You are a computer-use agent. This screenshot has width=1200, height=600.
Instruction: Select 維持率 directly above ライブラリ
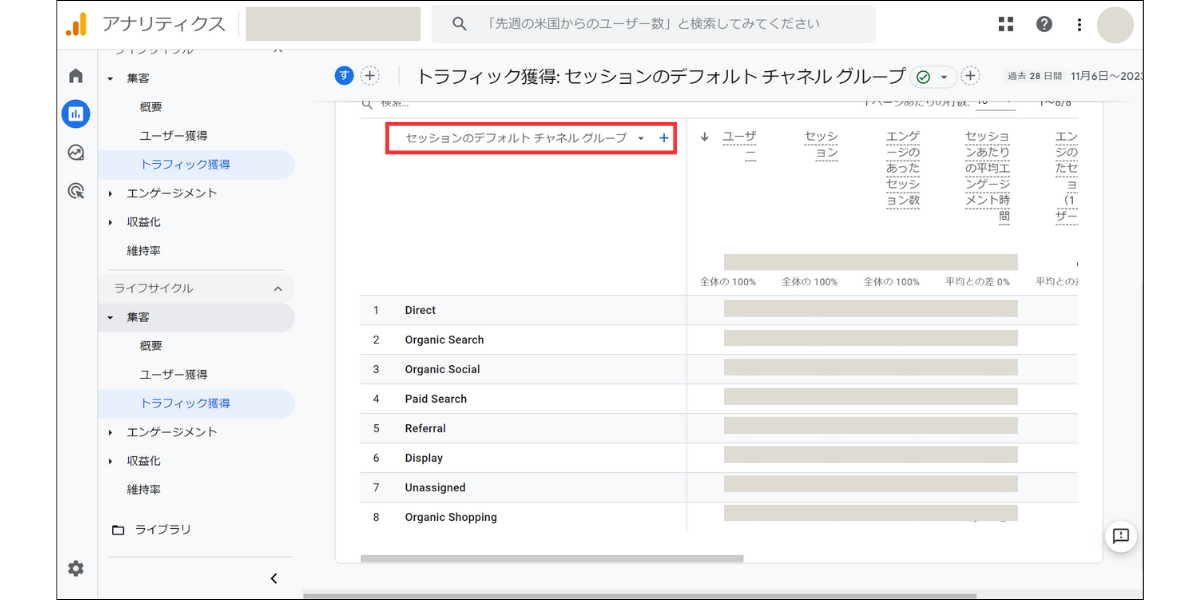coord(144,490)
